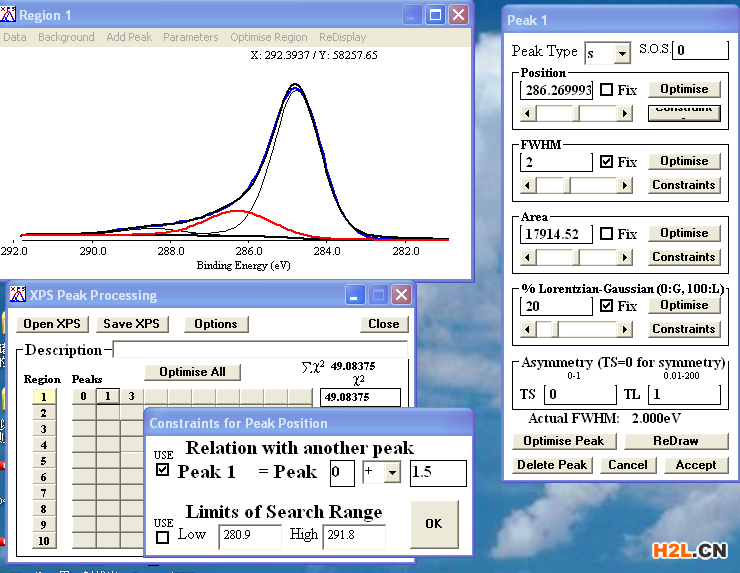
Task: Click Lorentzian-Gaussian slider right arrow
Action: point(625,329)
